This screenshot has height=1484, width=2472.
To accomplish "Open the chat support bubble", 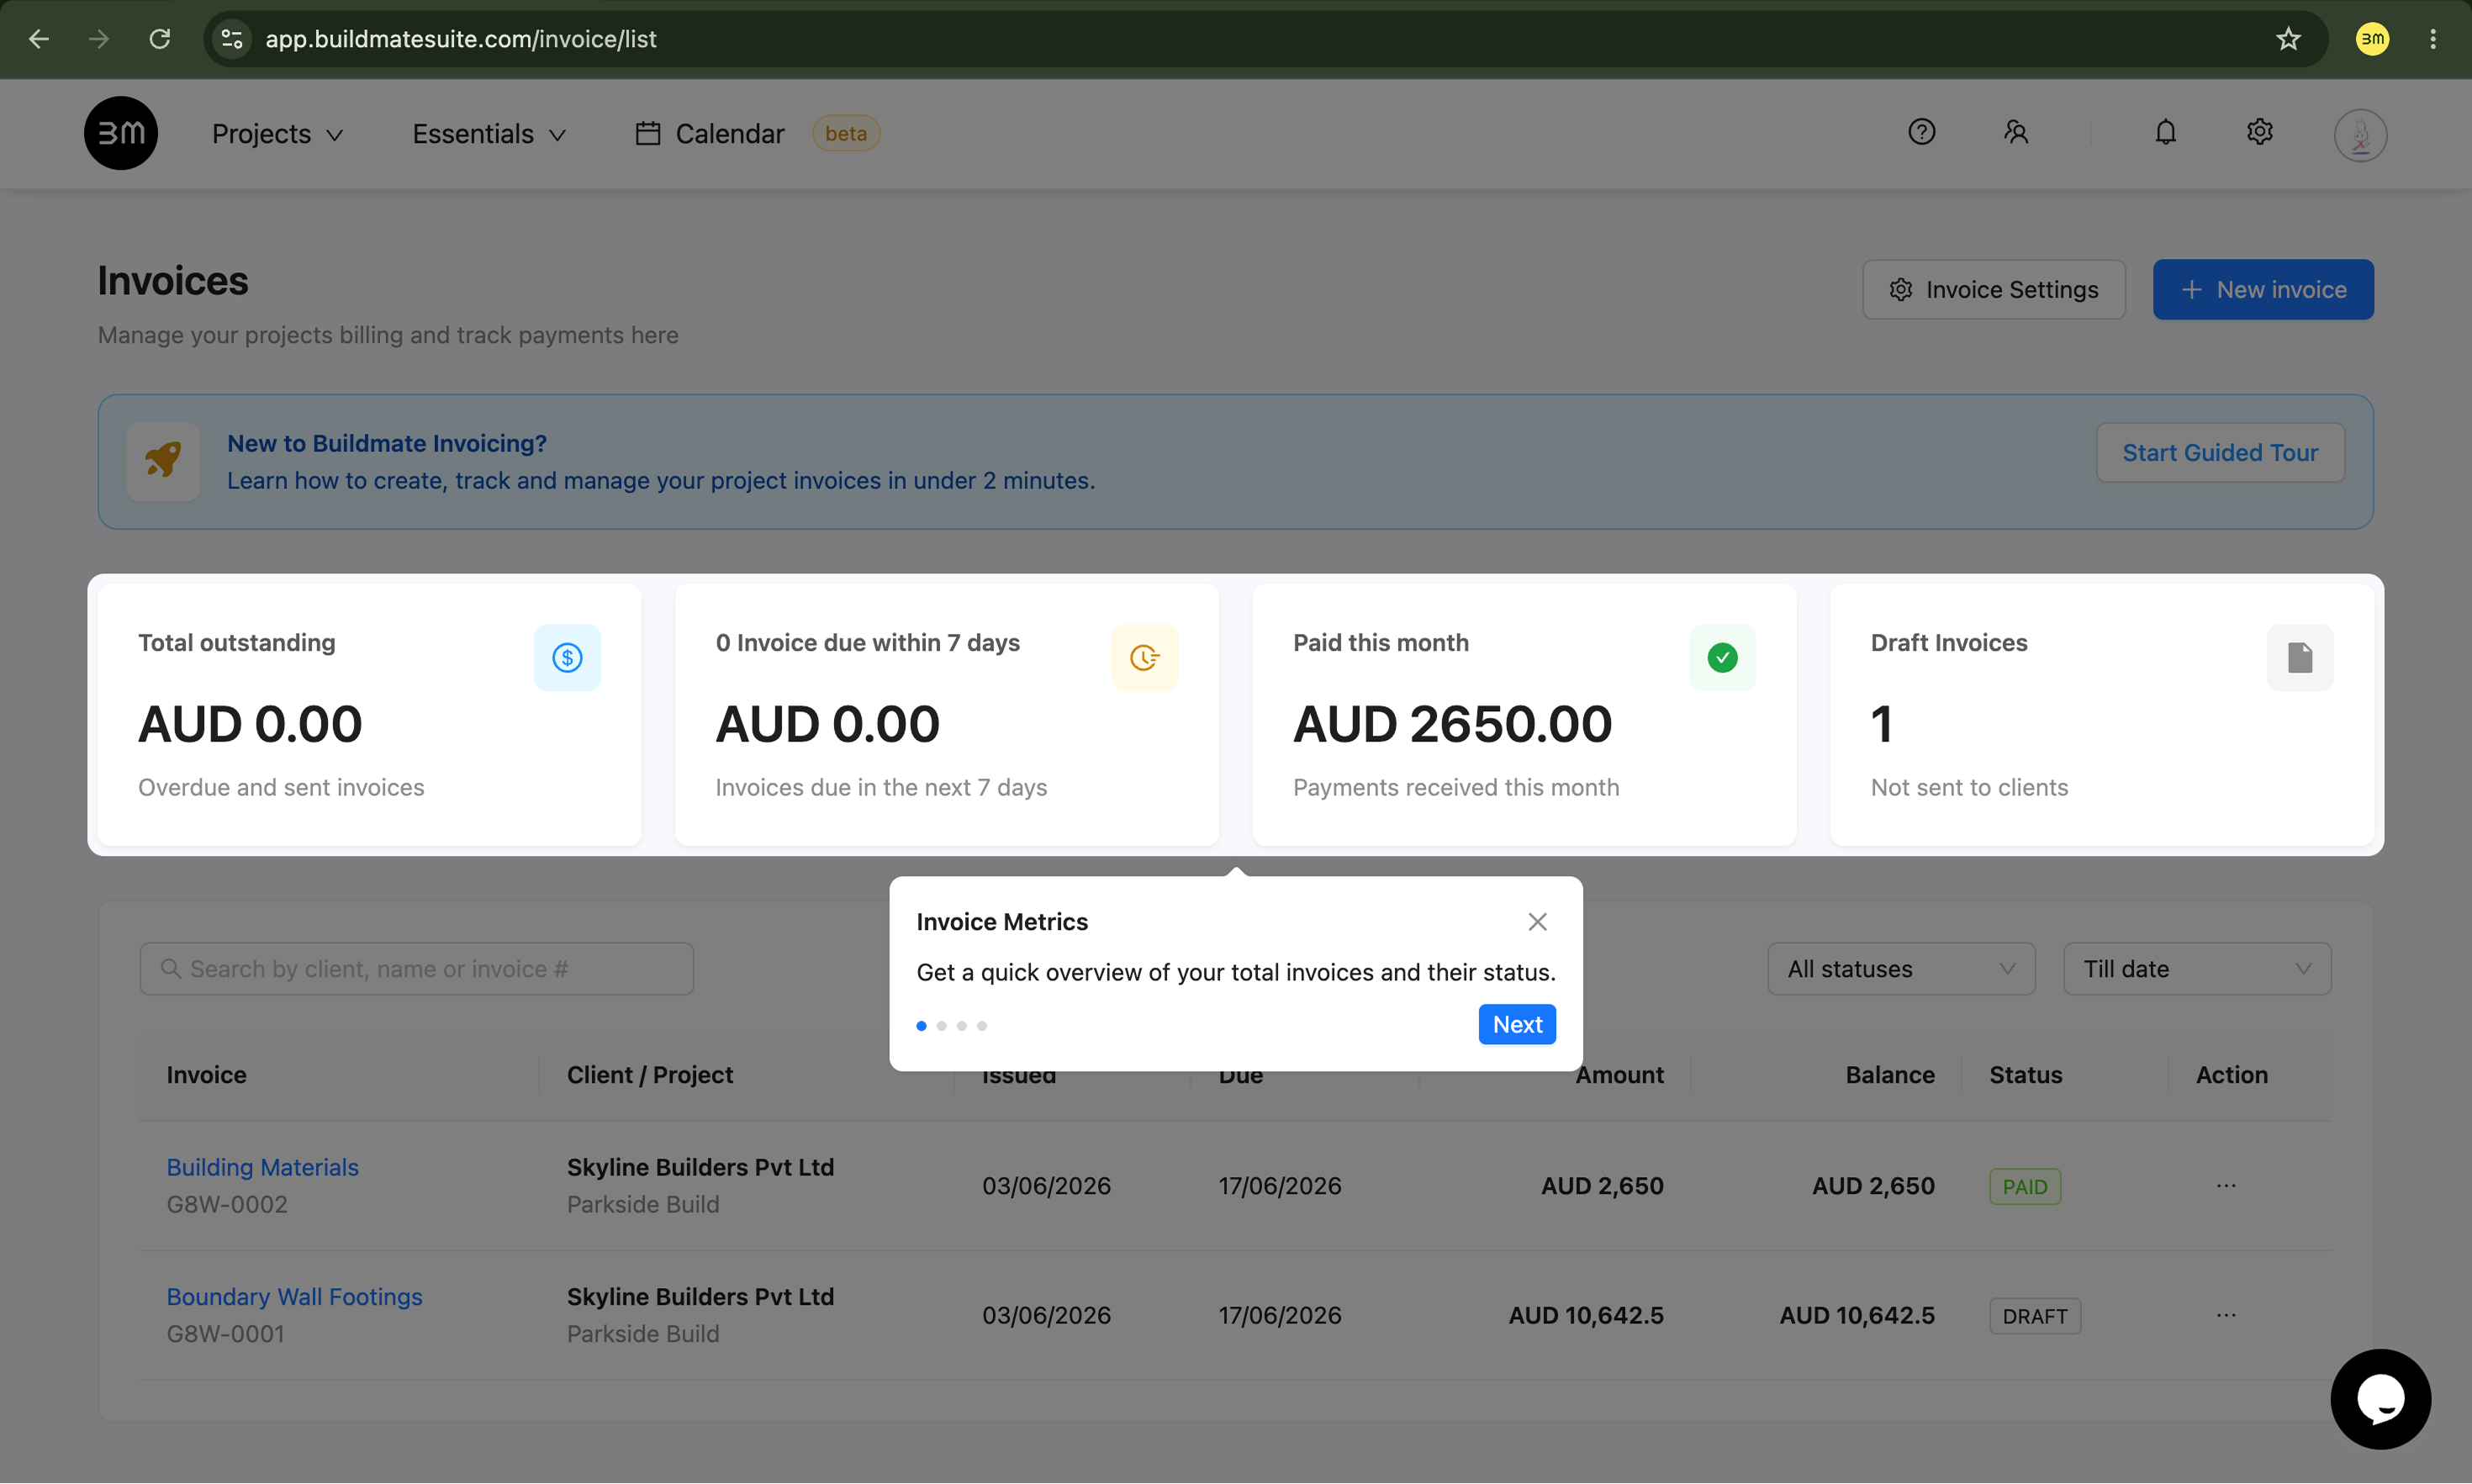I will (2380, 1398).
